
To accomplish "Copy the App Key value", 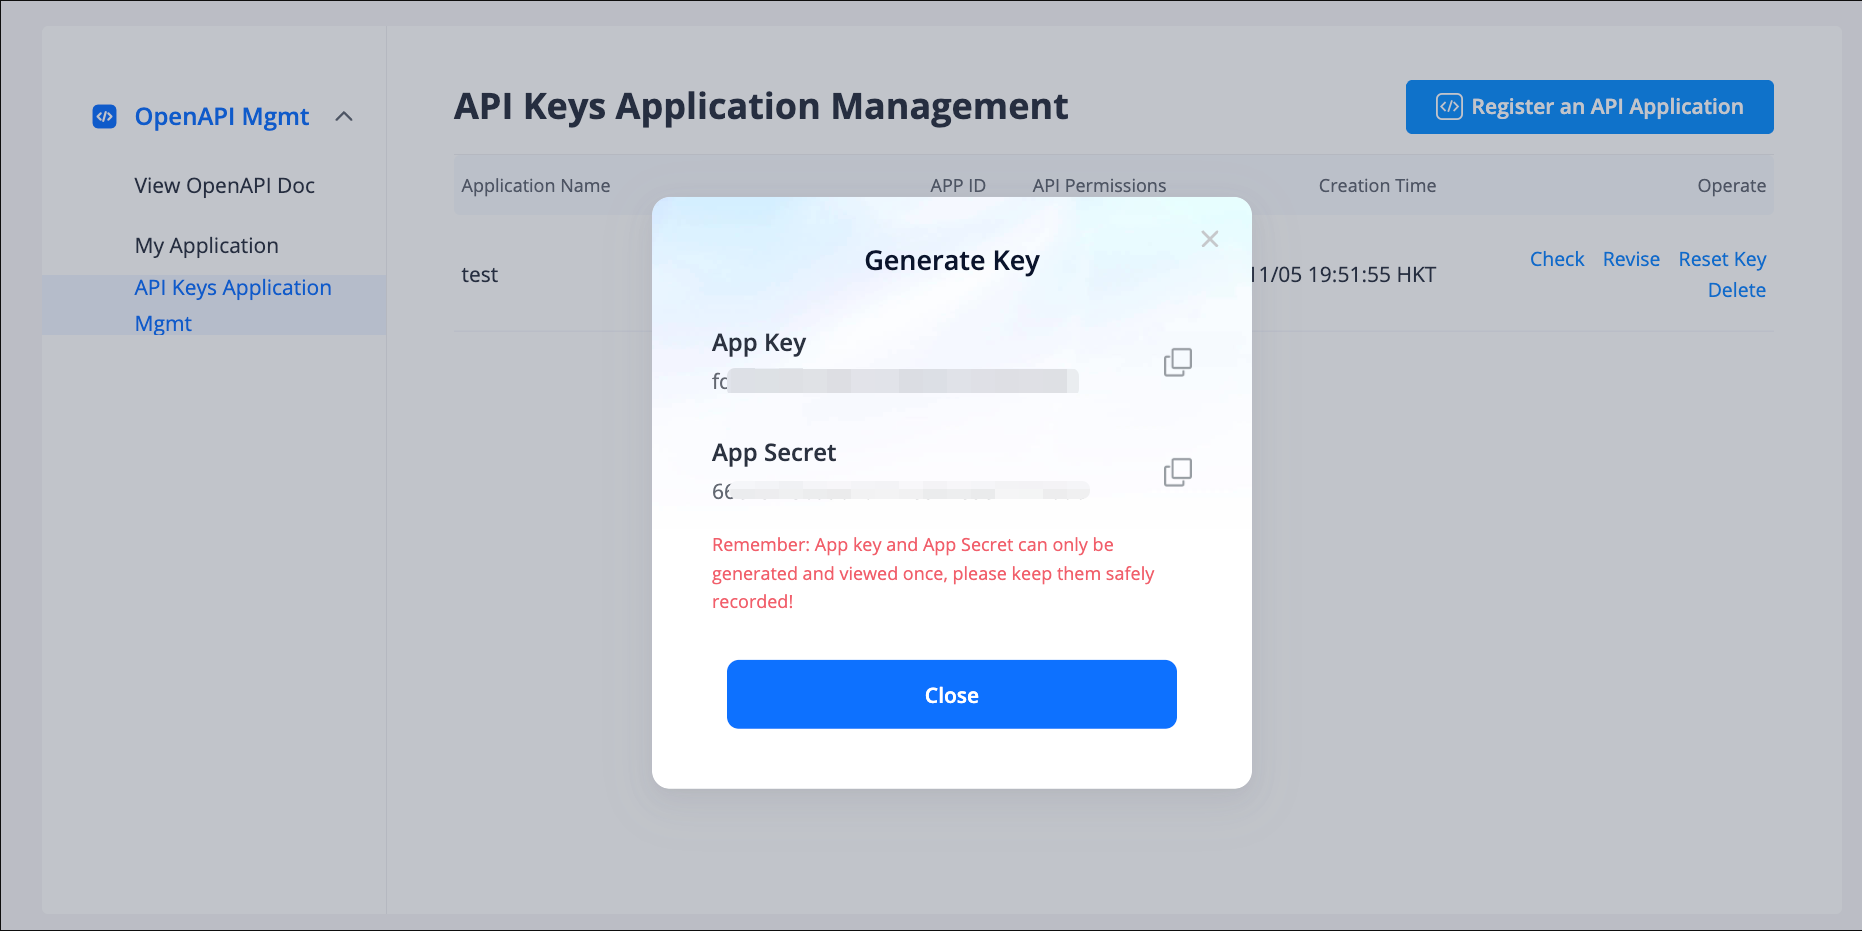I will tap(1177, 362).
